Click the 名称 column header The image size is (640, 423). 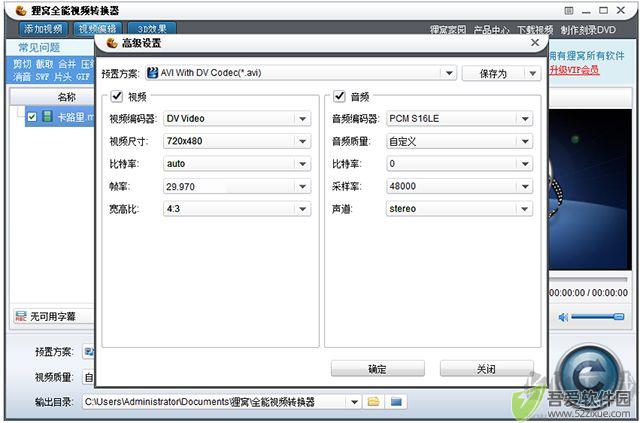[67, 97]
